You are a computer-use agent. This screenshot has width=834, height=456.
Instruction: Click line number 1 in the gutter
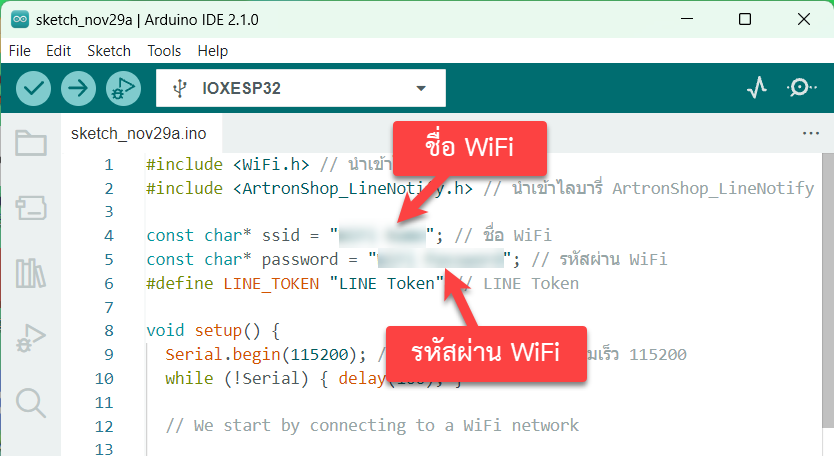(x=109, y=164)
